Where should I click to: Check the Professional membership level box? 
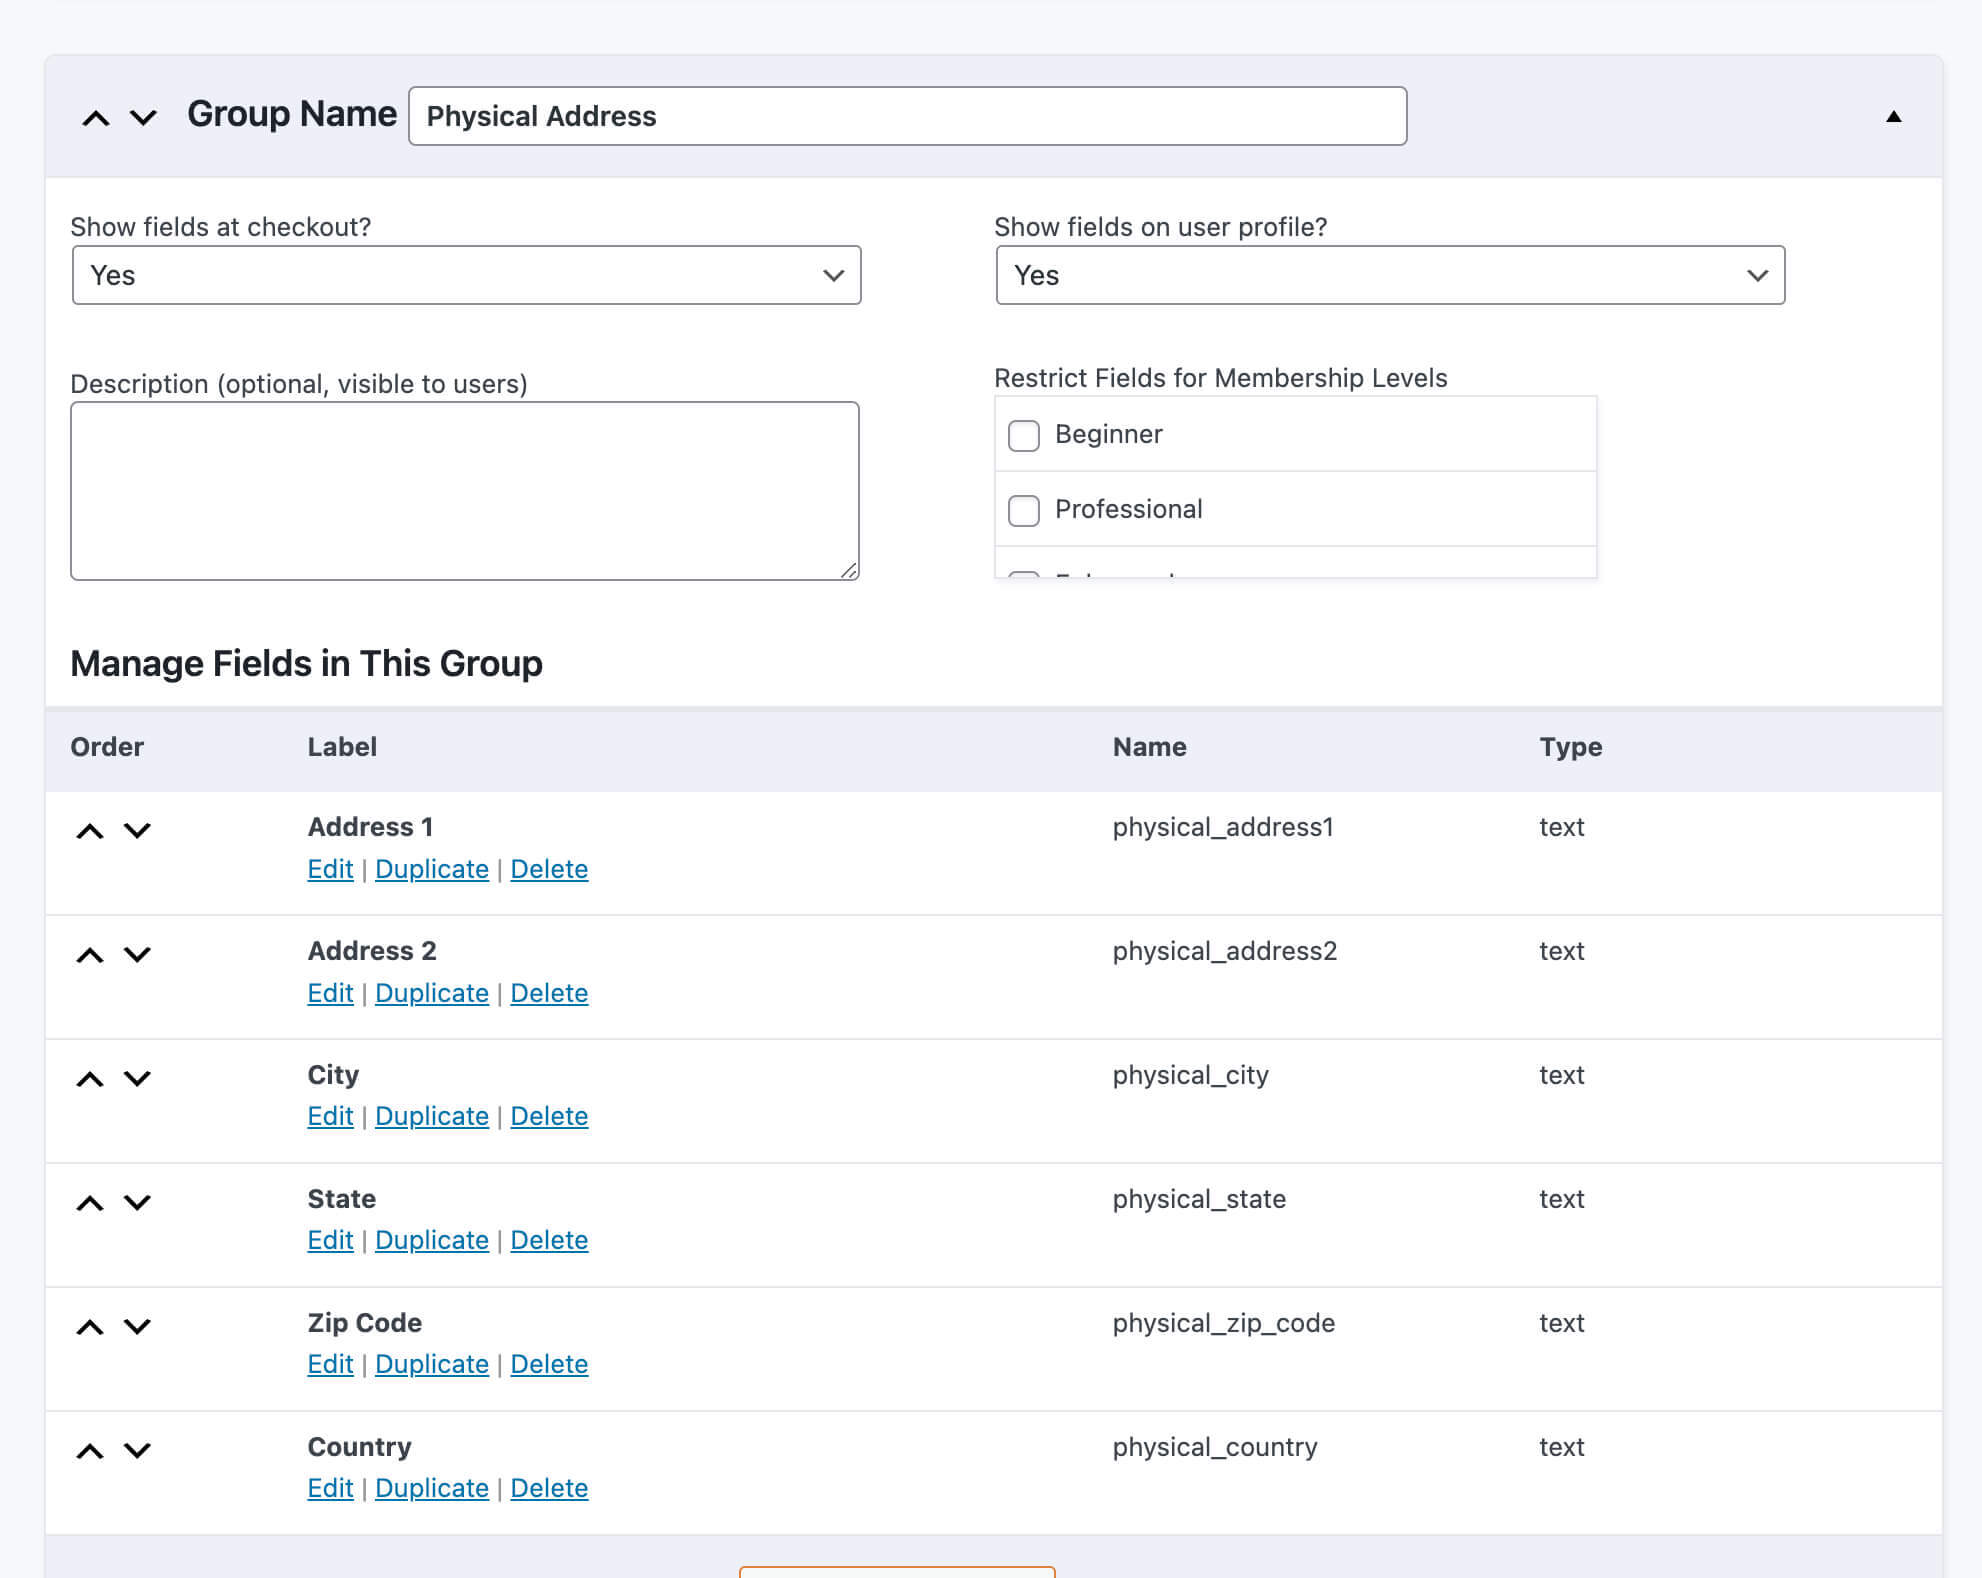[1023, 510]
